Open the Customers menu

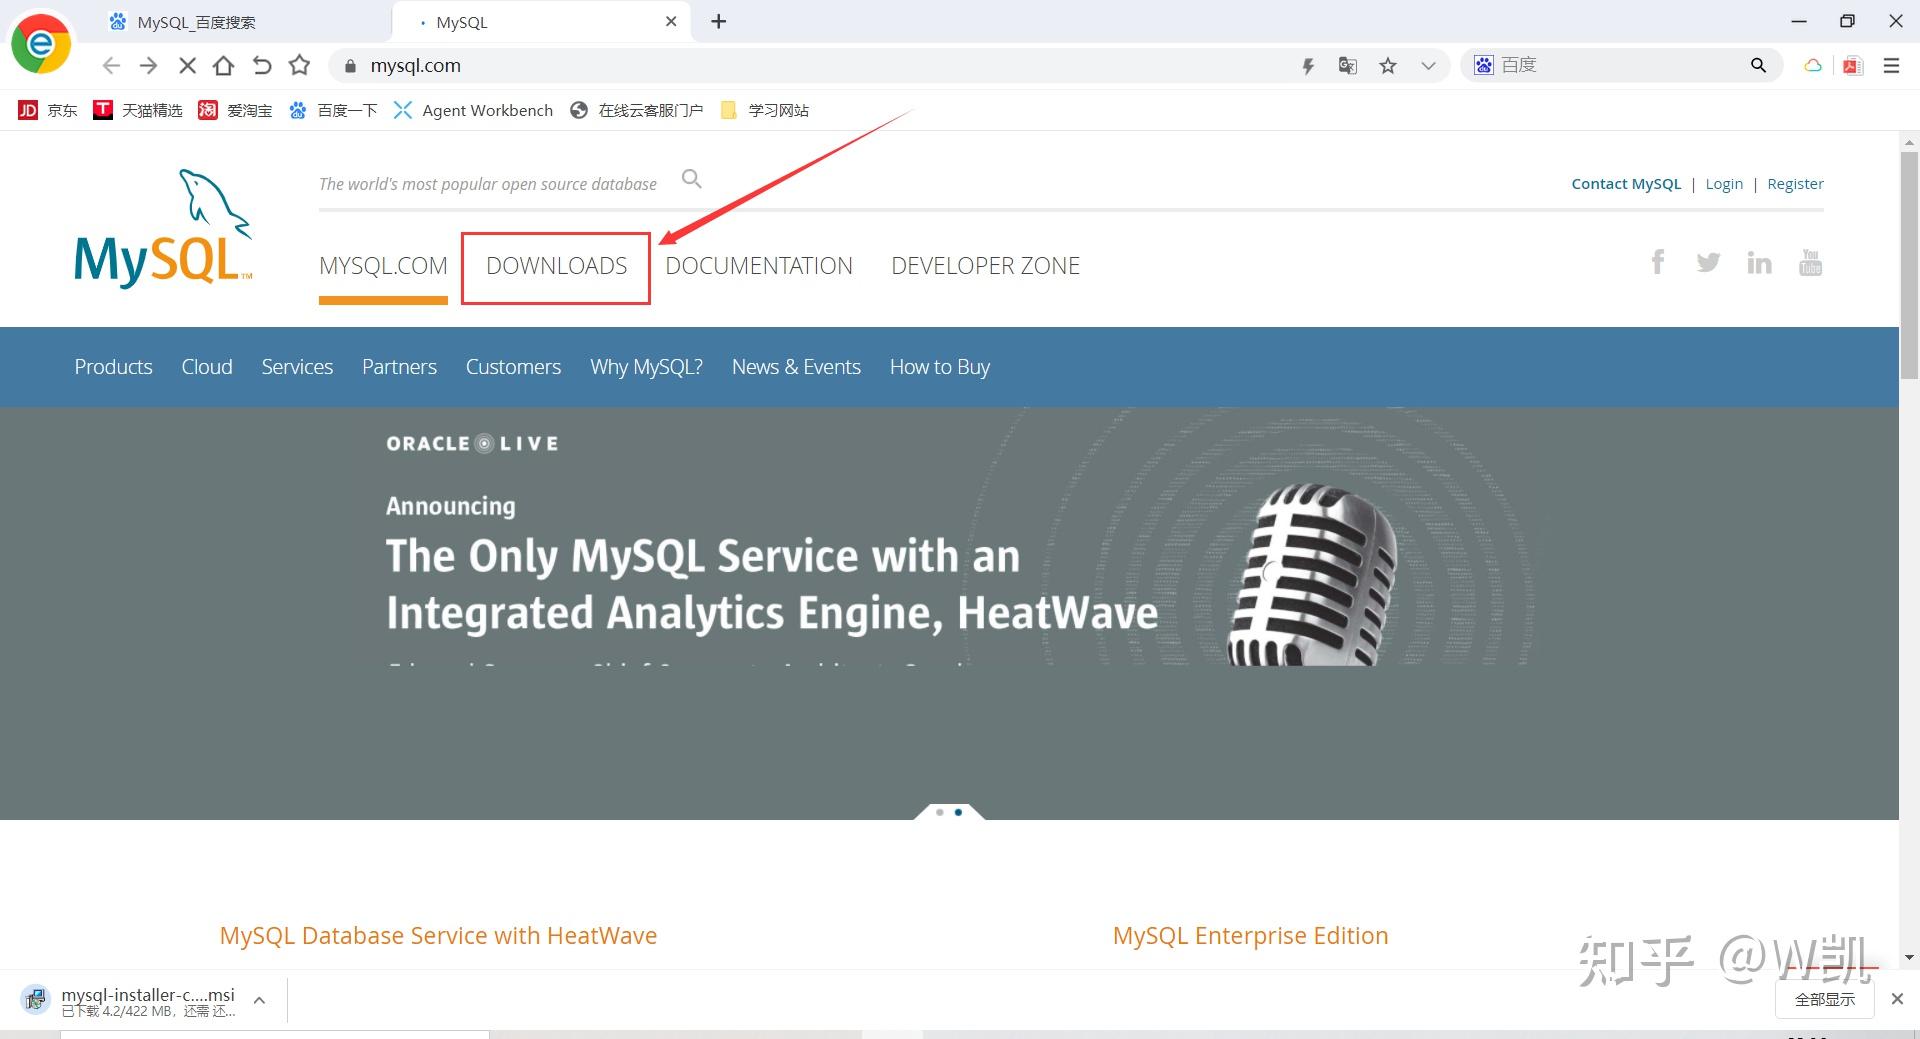point(513,367)
